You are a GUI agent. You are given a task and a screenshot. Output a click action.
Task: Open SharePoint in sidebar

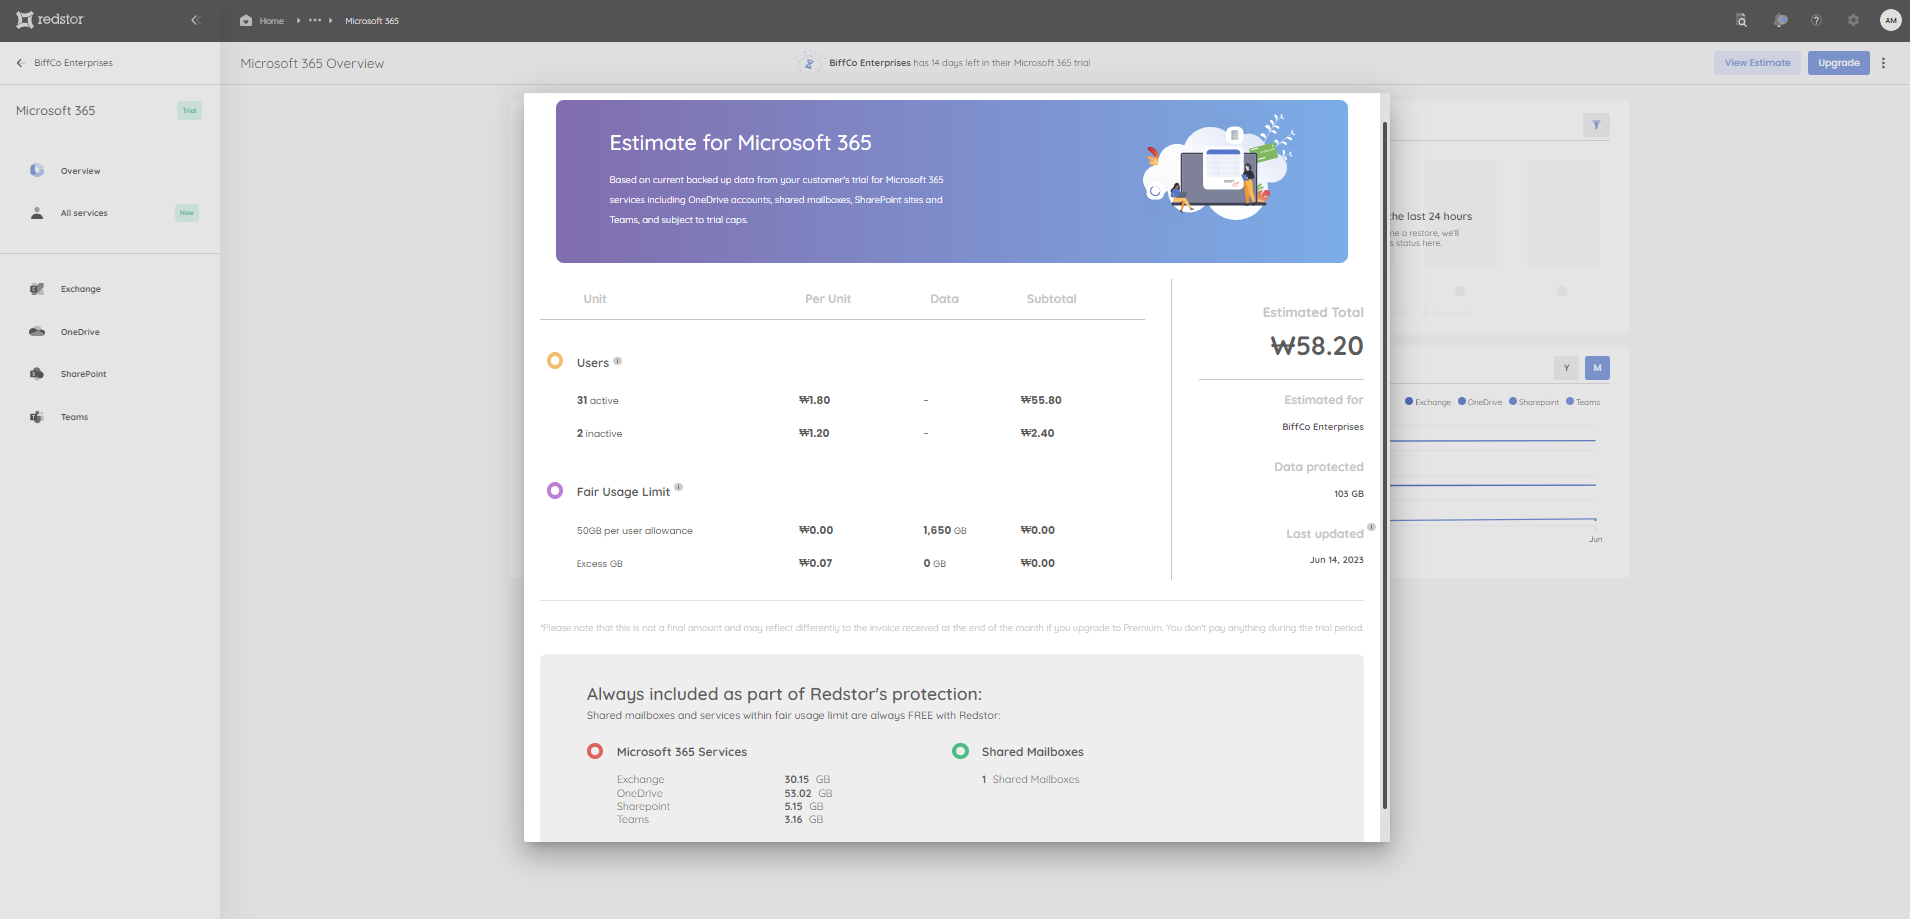[x=83, y=374]
